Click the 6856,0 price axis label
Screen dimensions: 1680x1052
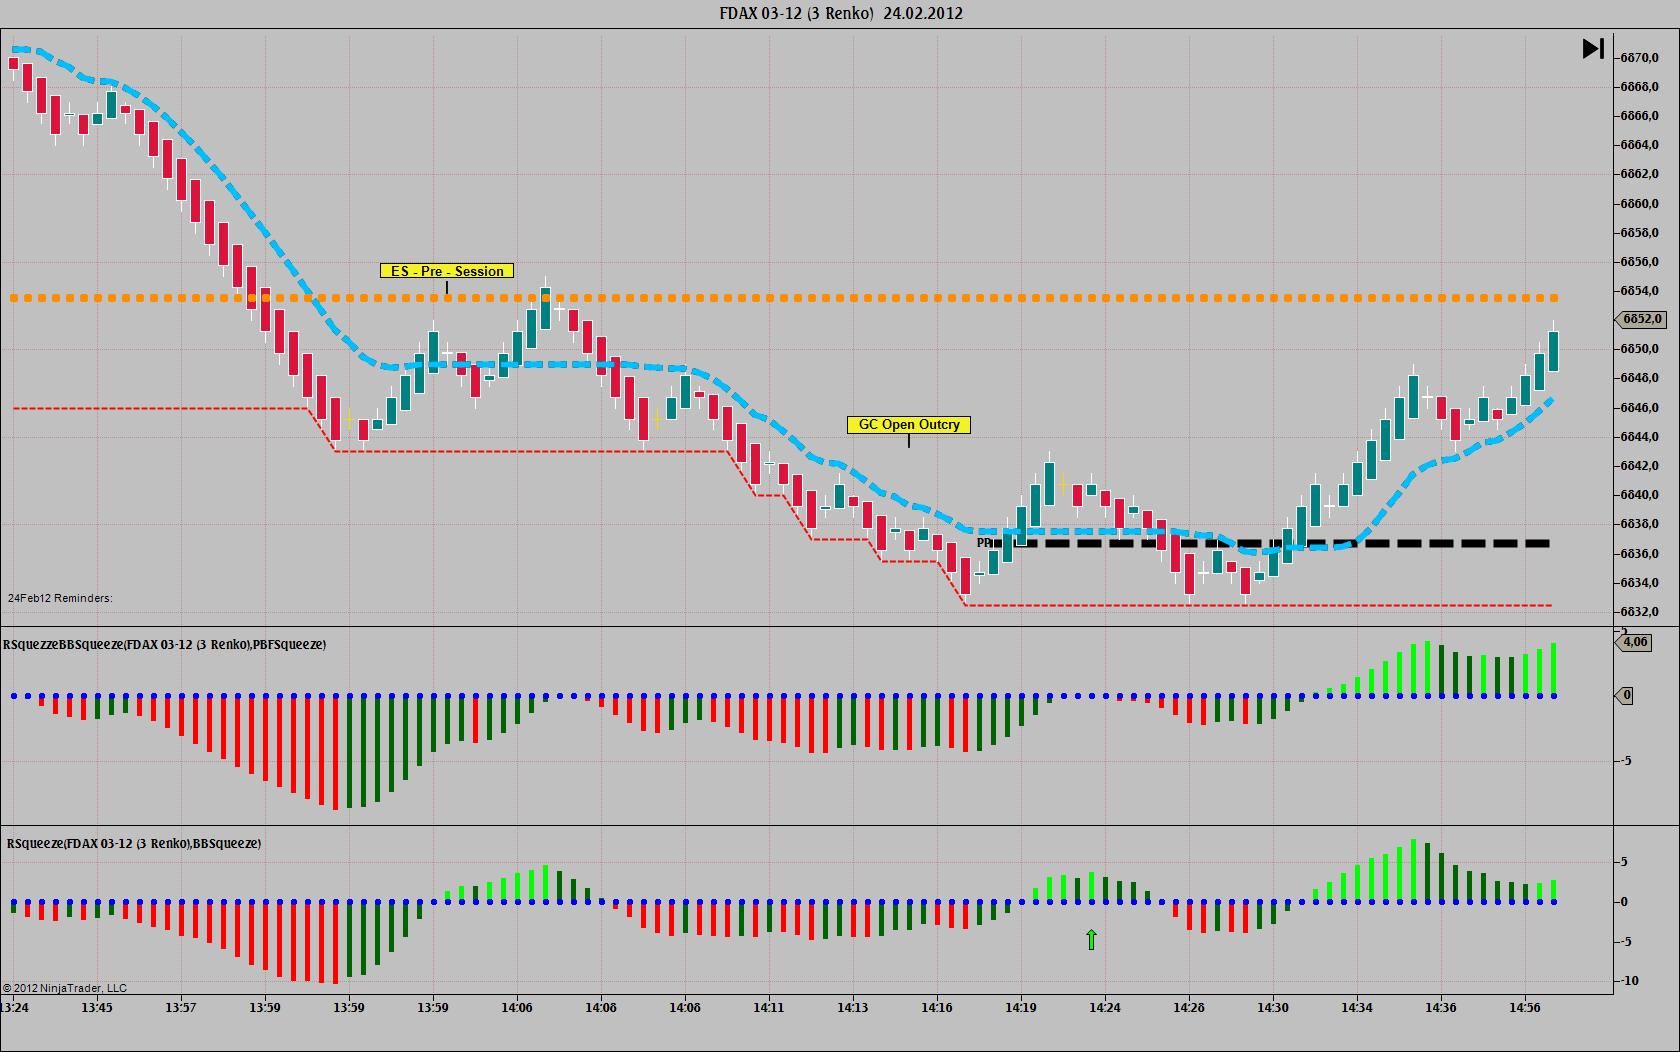click(1639, 262)
